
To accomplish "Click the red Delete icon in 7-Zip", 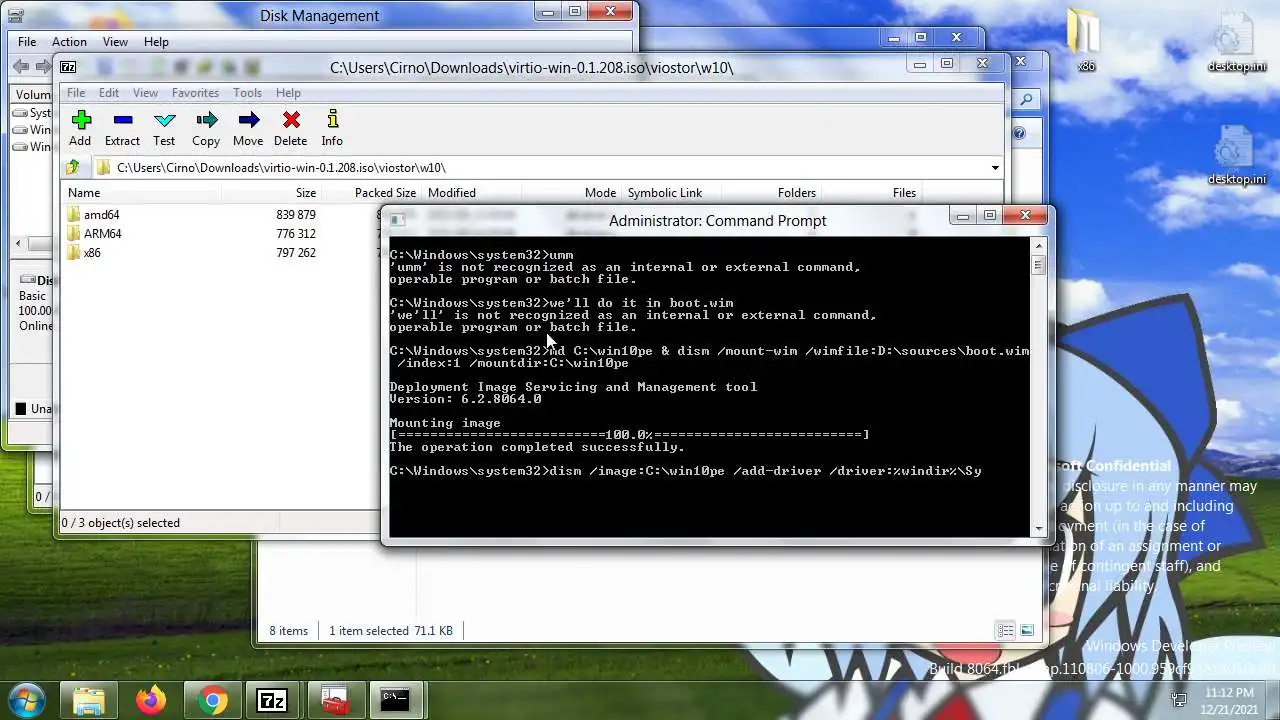I will (x=291, y=128).
